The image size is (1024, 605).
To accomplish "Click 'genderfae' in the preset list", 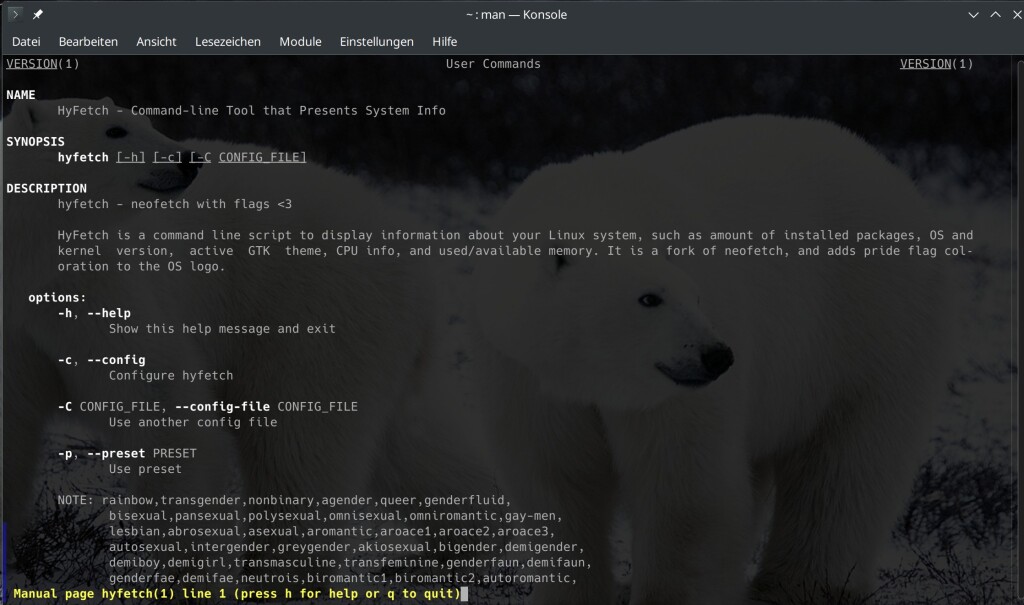I will [142, 578].
